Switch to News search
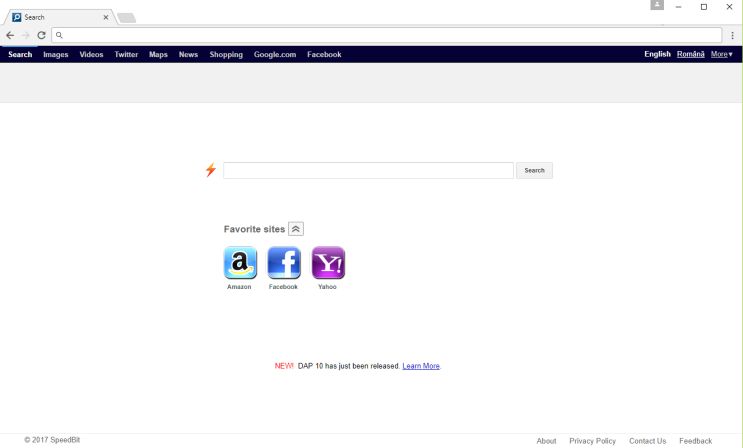This screenshot has height=448, width=743. (x=188, y=55)
